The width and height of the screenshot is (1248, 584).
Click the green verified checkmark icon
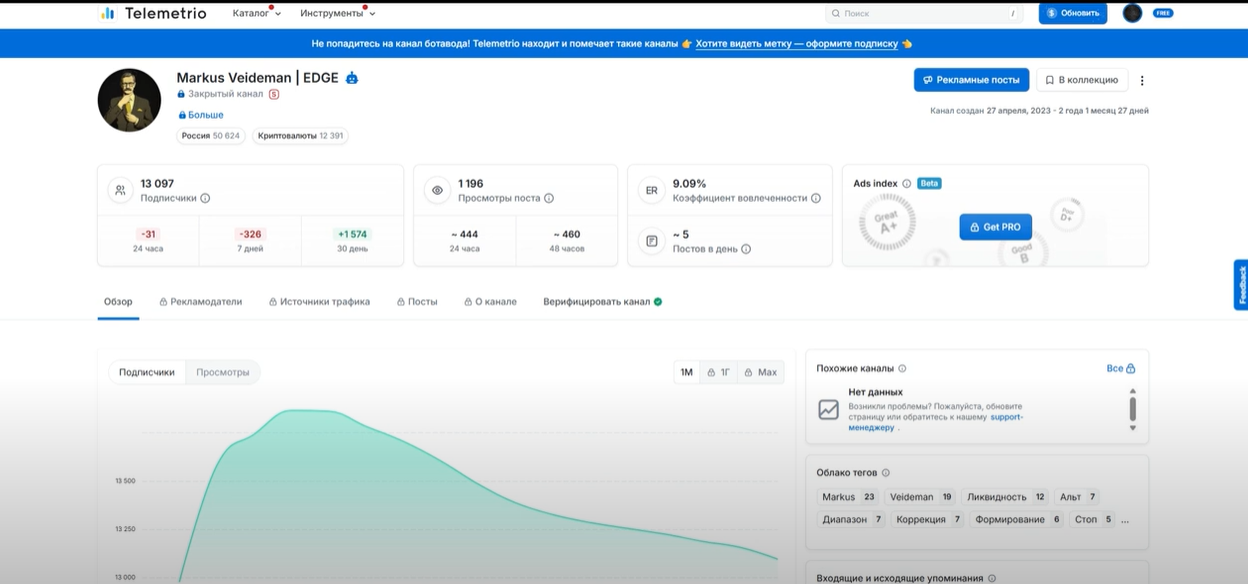(658, 301)
